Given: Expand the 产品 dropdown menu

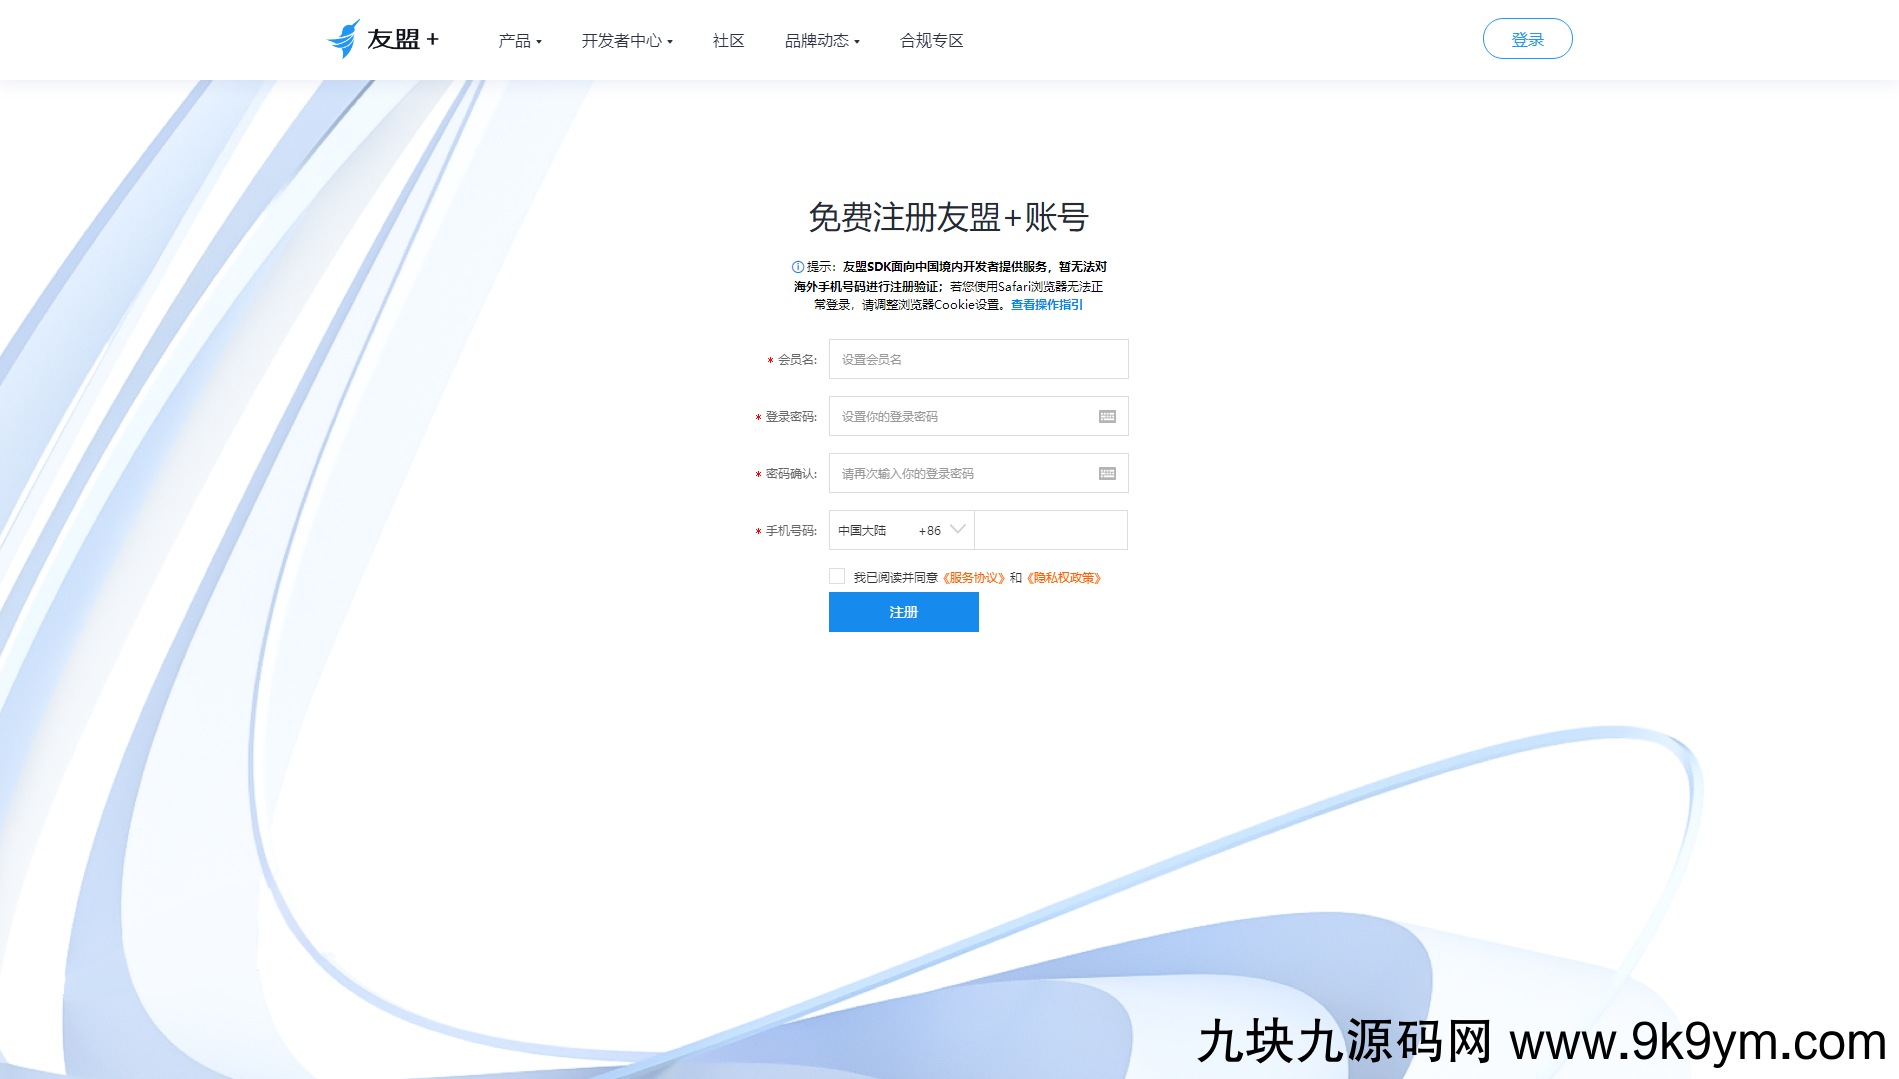Looking at the screenshot, I should [x=519, y=41].
